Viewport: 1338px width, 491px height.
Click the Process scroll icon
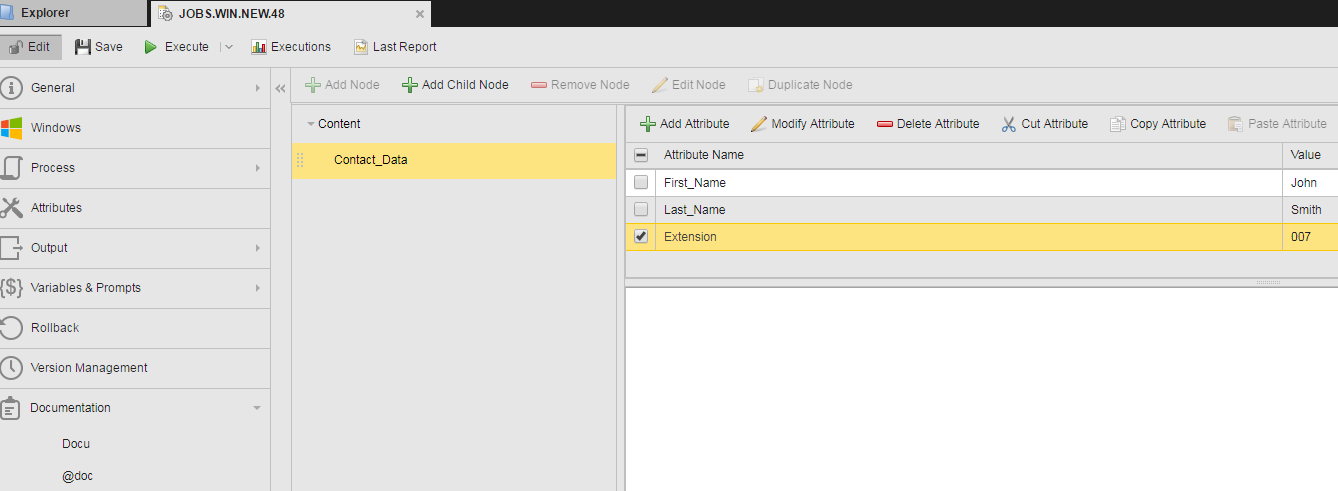coord(12,168)
